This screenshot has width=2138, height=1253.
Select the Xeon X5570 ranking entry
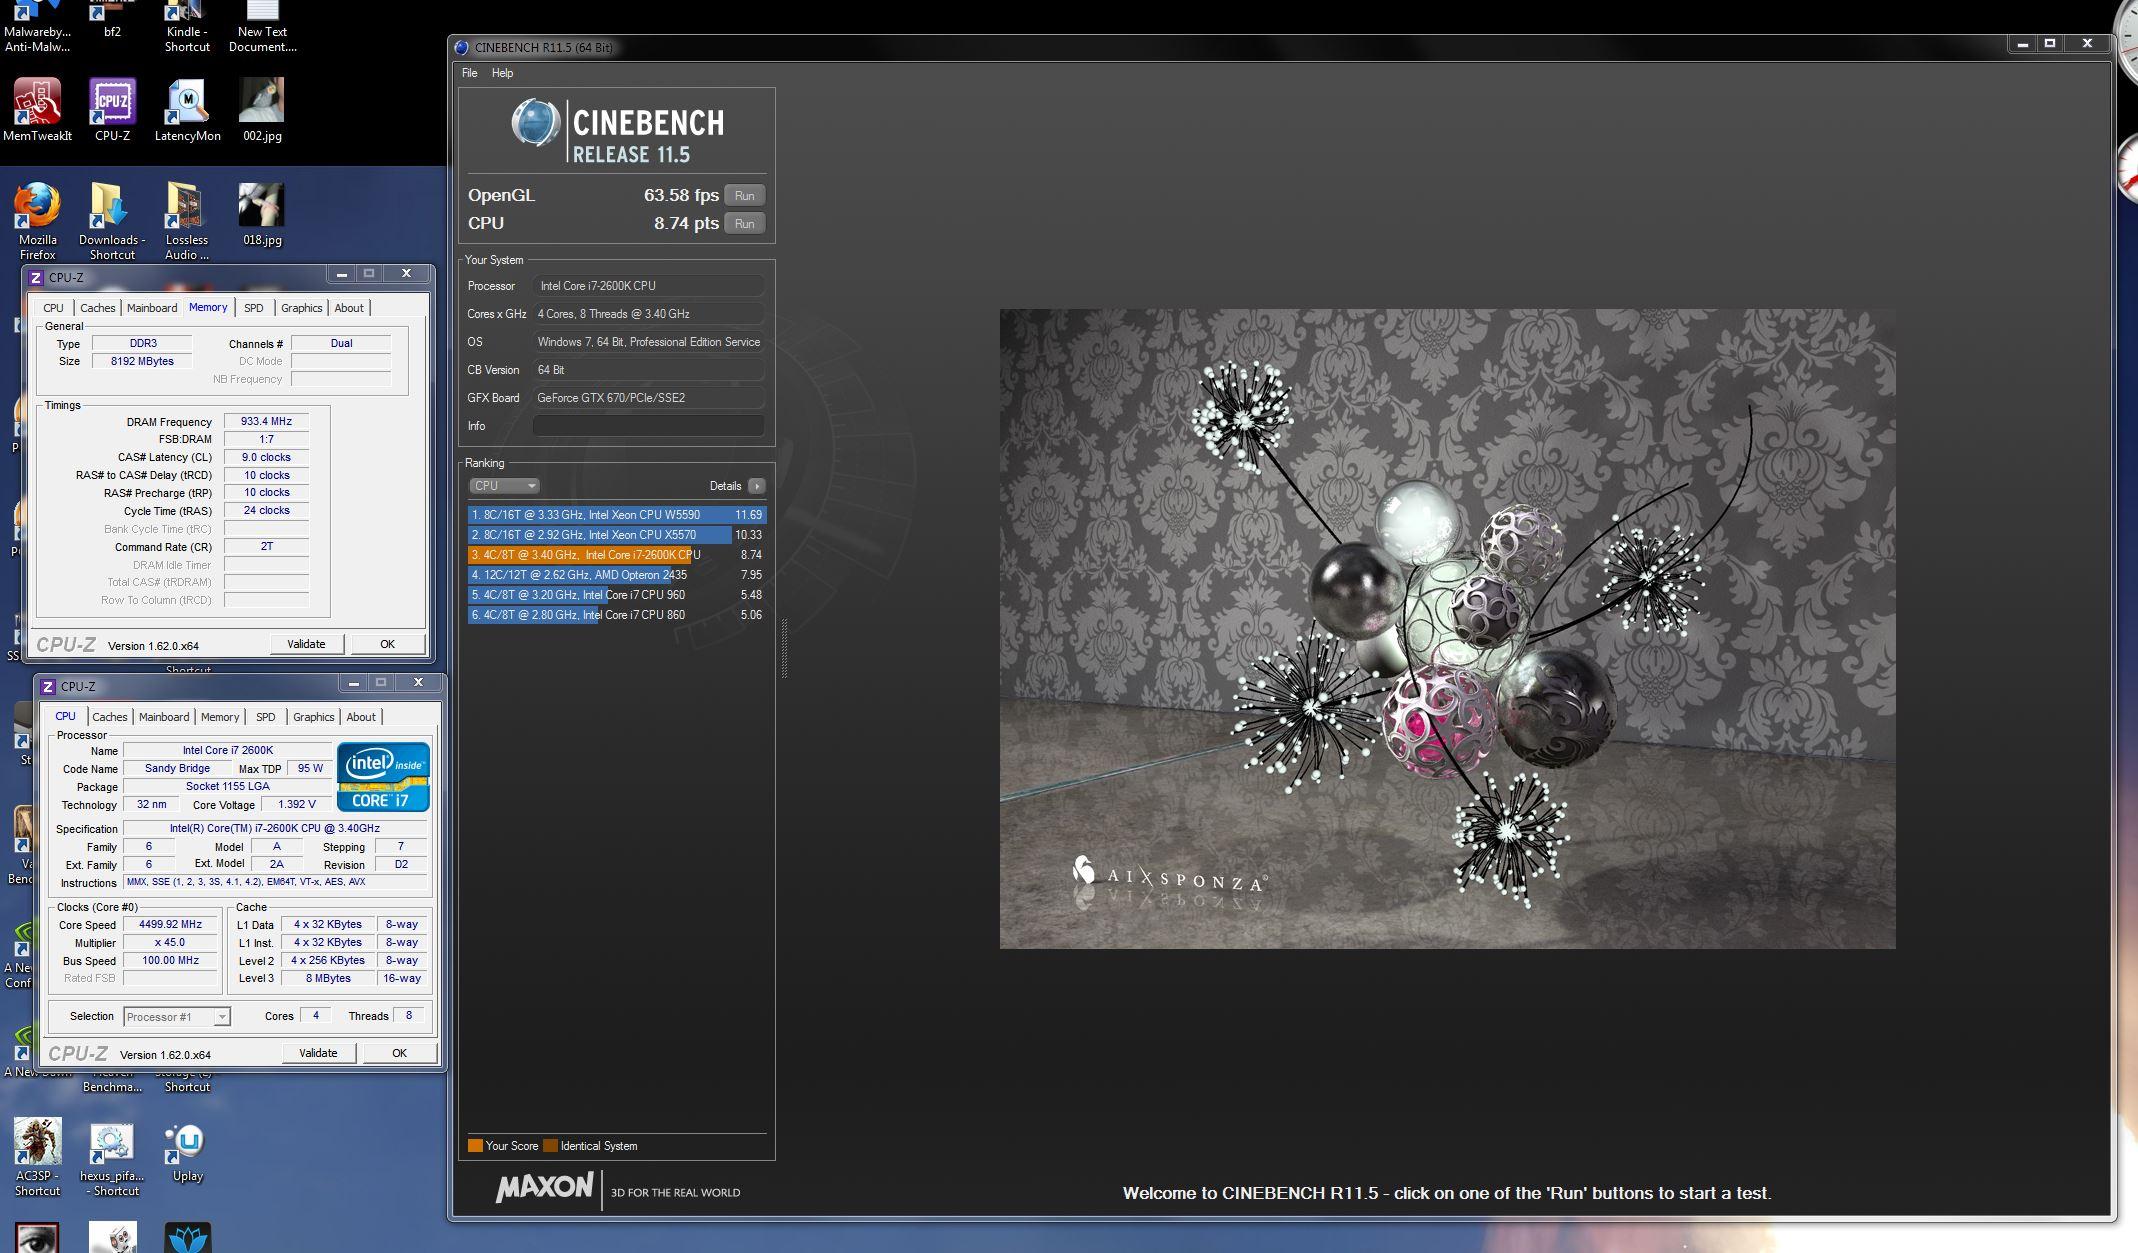point(616,535)
